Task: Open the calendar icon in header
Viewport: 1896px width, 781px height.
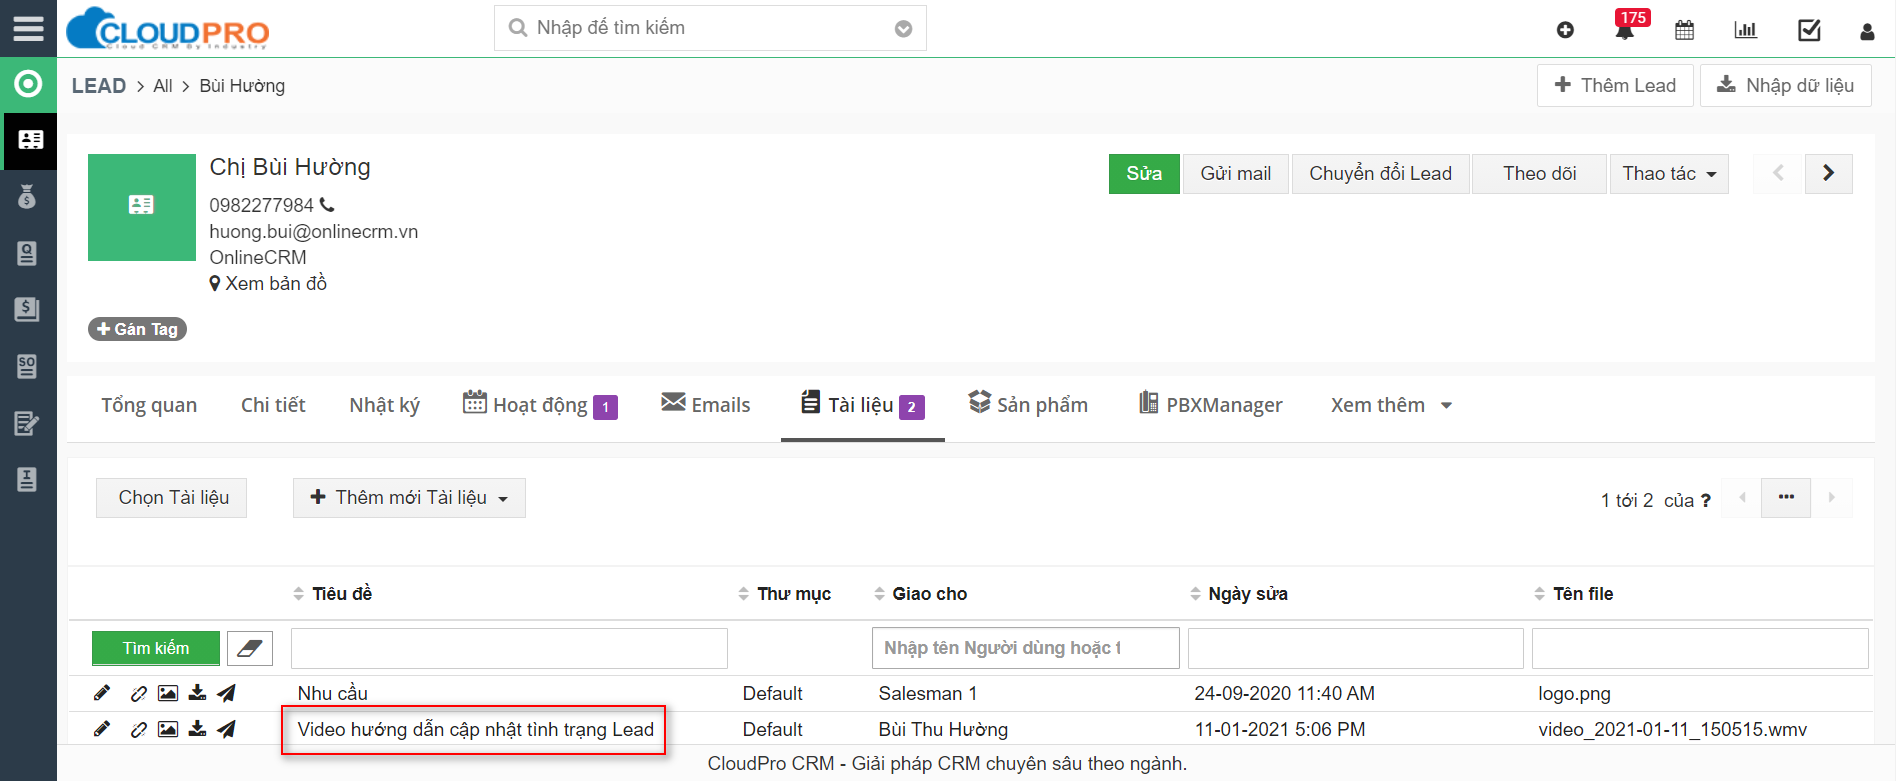Action: point(1685,30)
